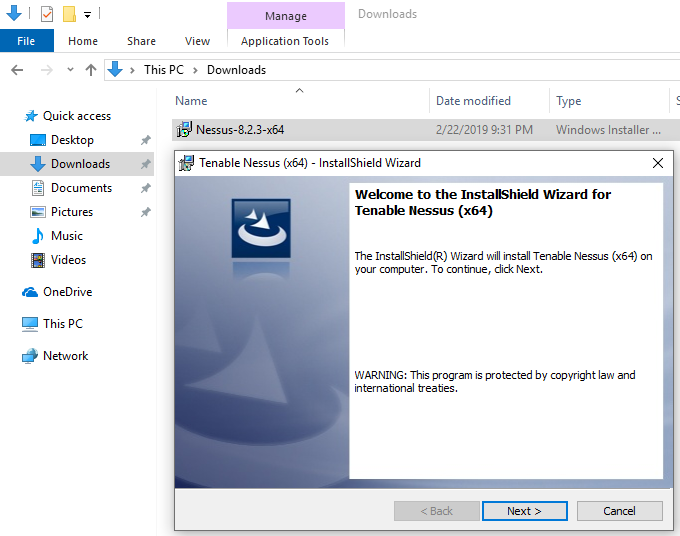This screenshot has height=536, width=680.
Task: Open Documents in the navigation pane
Action: tap(82, 188)
